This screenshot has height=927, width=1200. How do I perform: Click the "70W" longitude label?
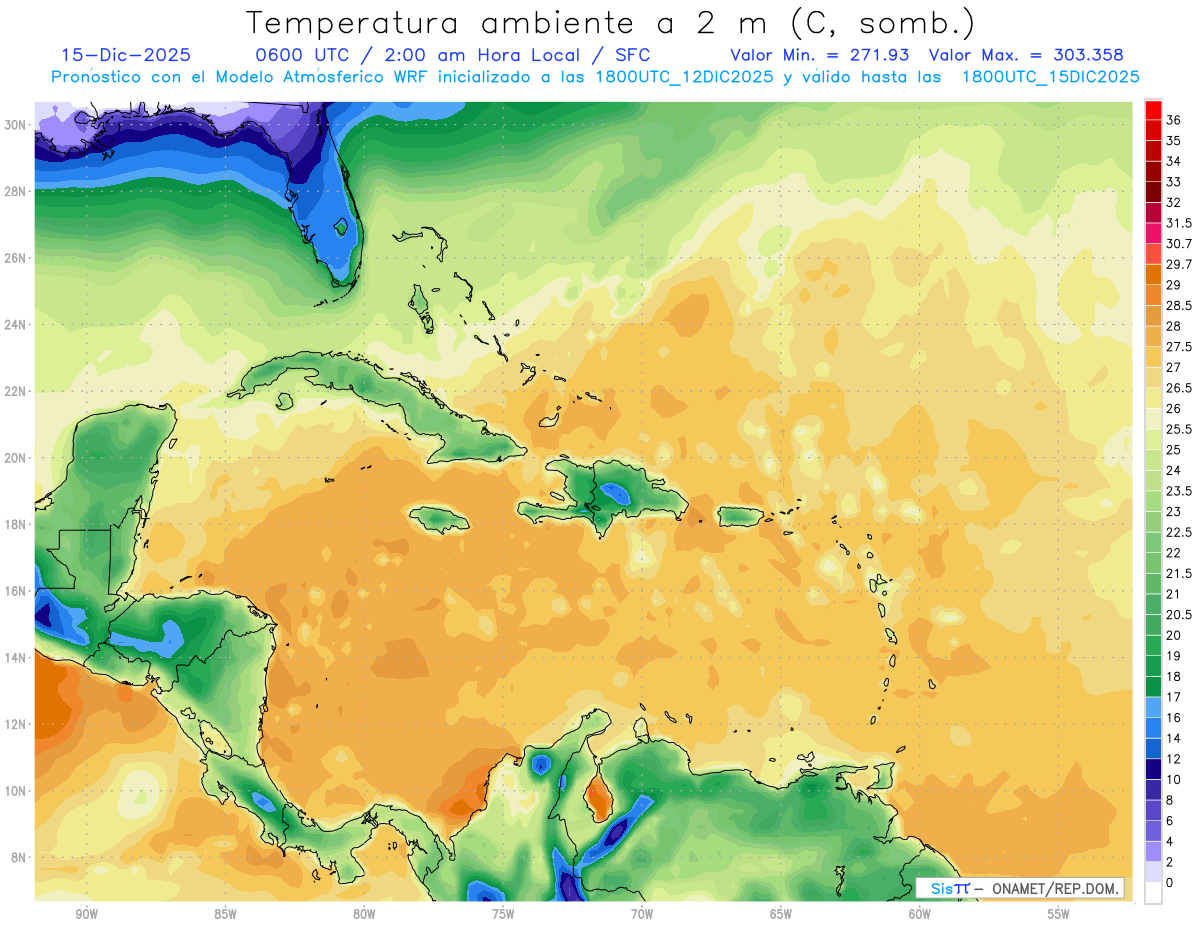[x=642, y=914]
